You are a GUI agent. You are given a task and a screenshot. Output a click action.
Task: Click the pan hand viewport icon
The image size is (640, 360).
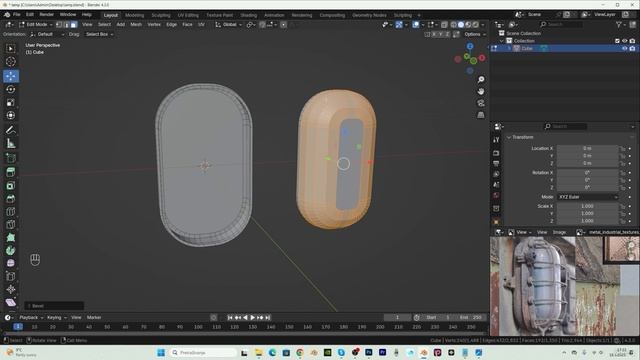[x=481, y=91]
